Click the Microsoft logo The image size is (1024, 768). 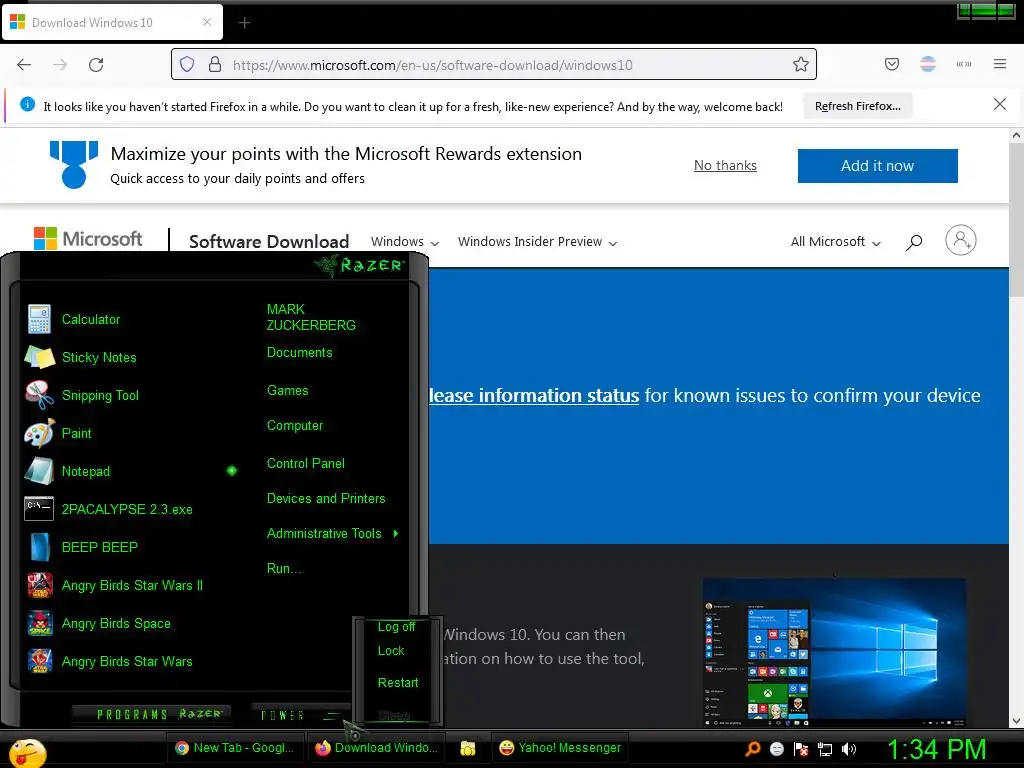point(88,239)
